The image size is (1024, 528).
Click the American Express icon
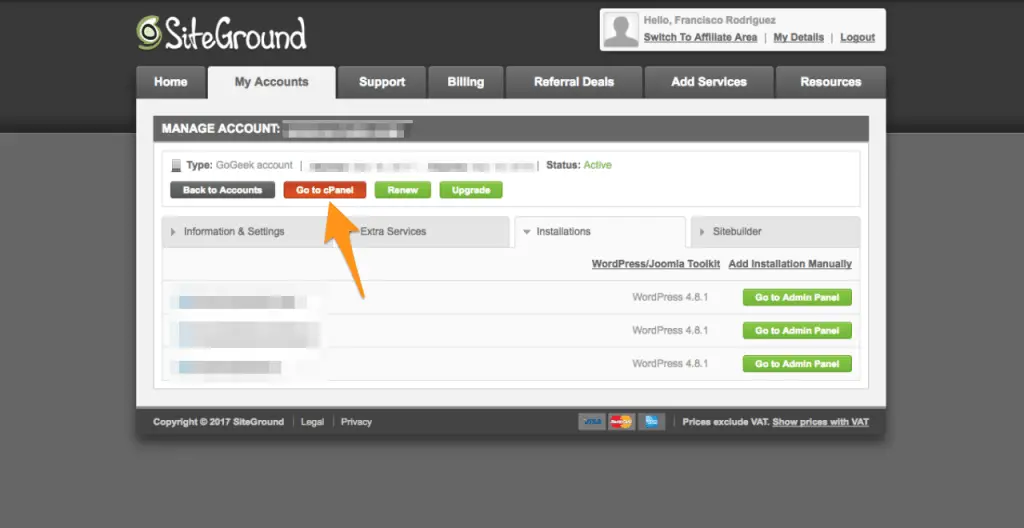(651, 421)
